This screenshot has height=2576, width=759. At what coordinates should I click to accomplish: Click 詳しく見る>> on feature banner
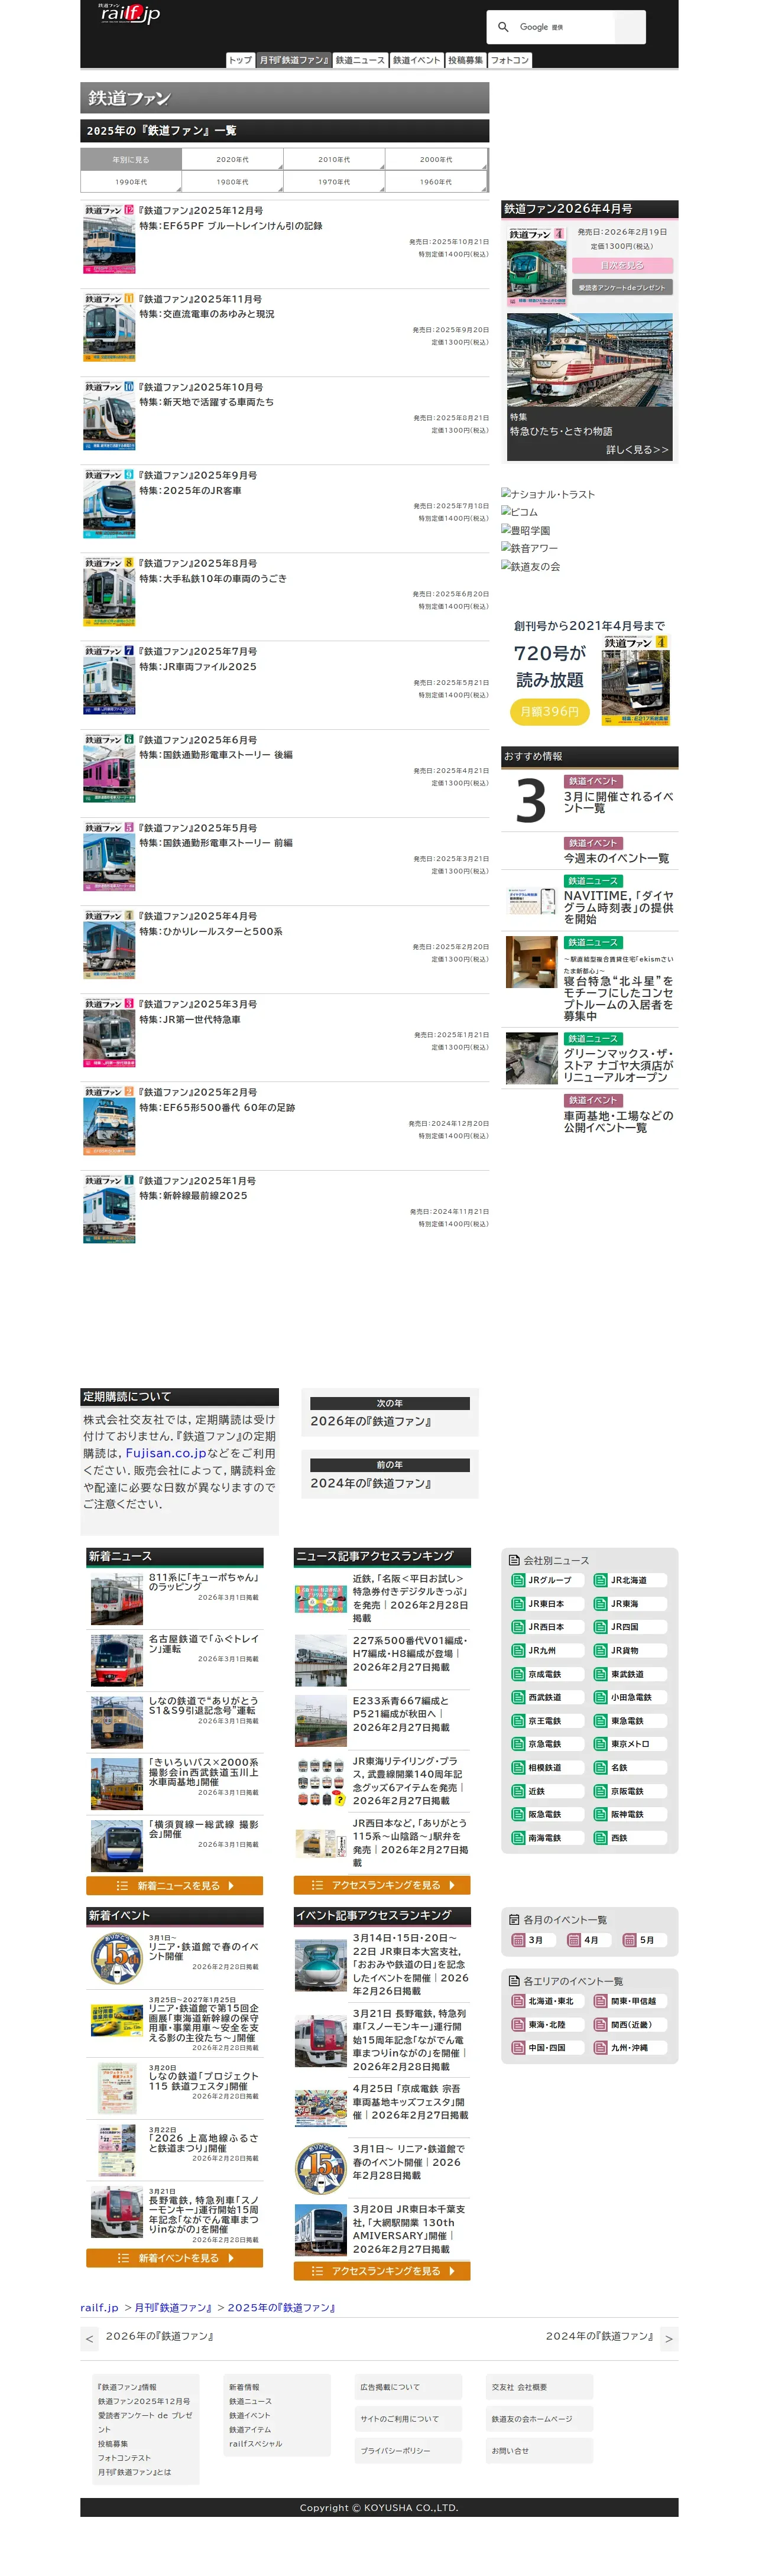coord(637,450)
